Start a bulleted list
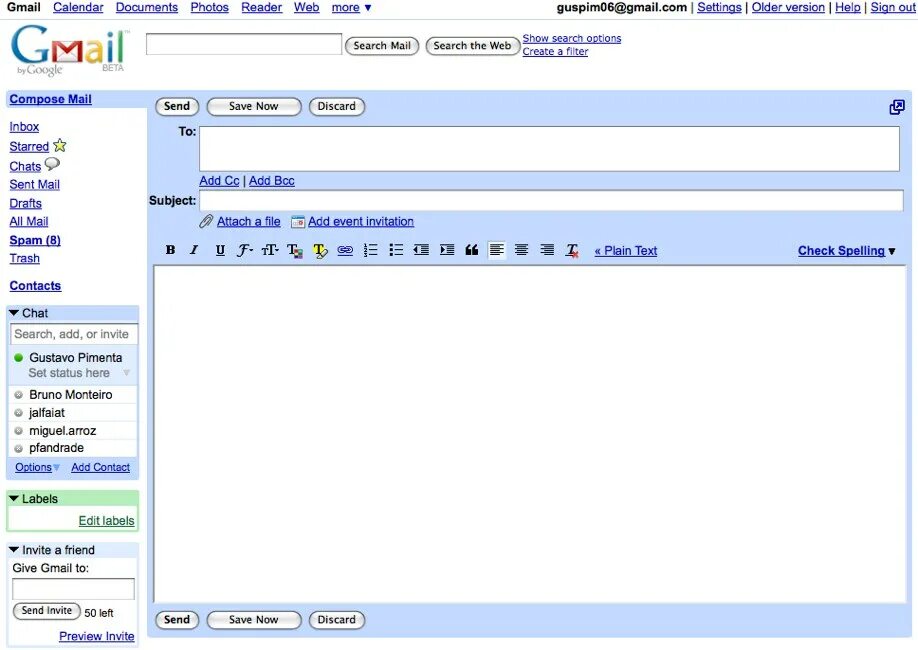918x650 pixels. click(396, 250)
